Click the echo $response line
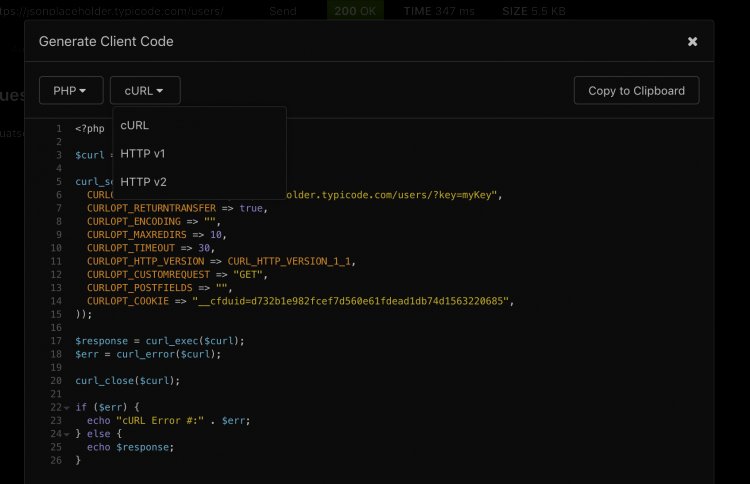 [130, 447]
